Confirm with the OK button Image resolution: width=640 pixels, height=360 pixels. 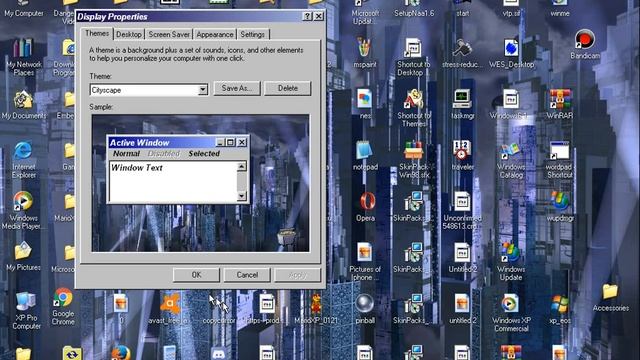point(196,275)
